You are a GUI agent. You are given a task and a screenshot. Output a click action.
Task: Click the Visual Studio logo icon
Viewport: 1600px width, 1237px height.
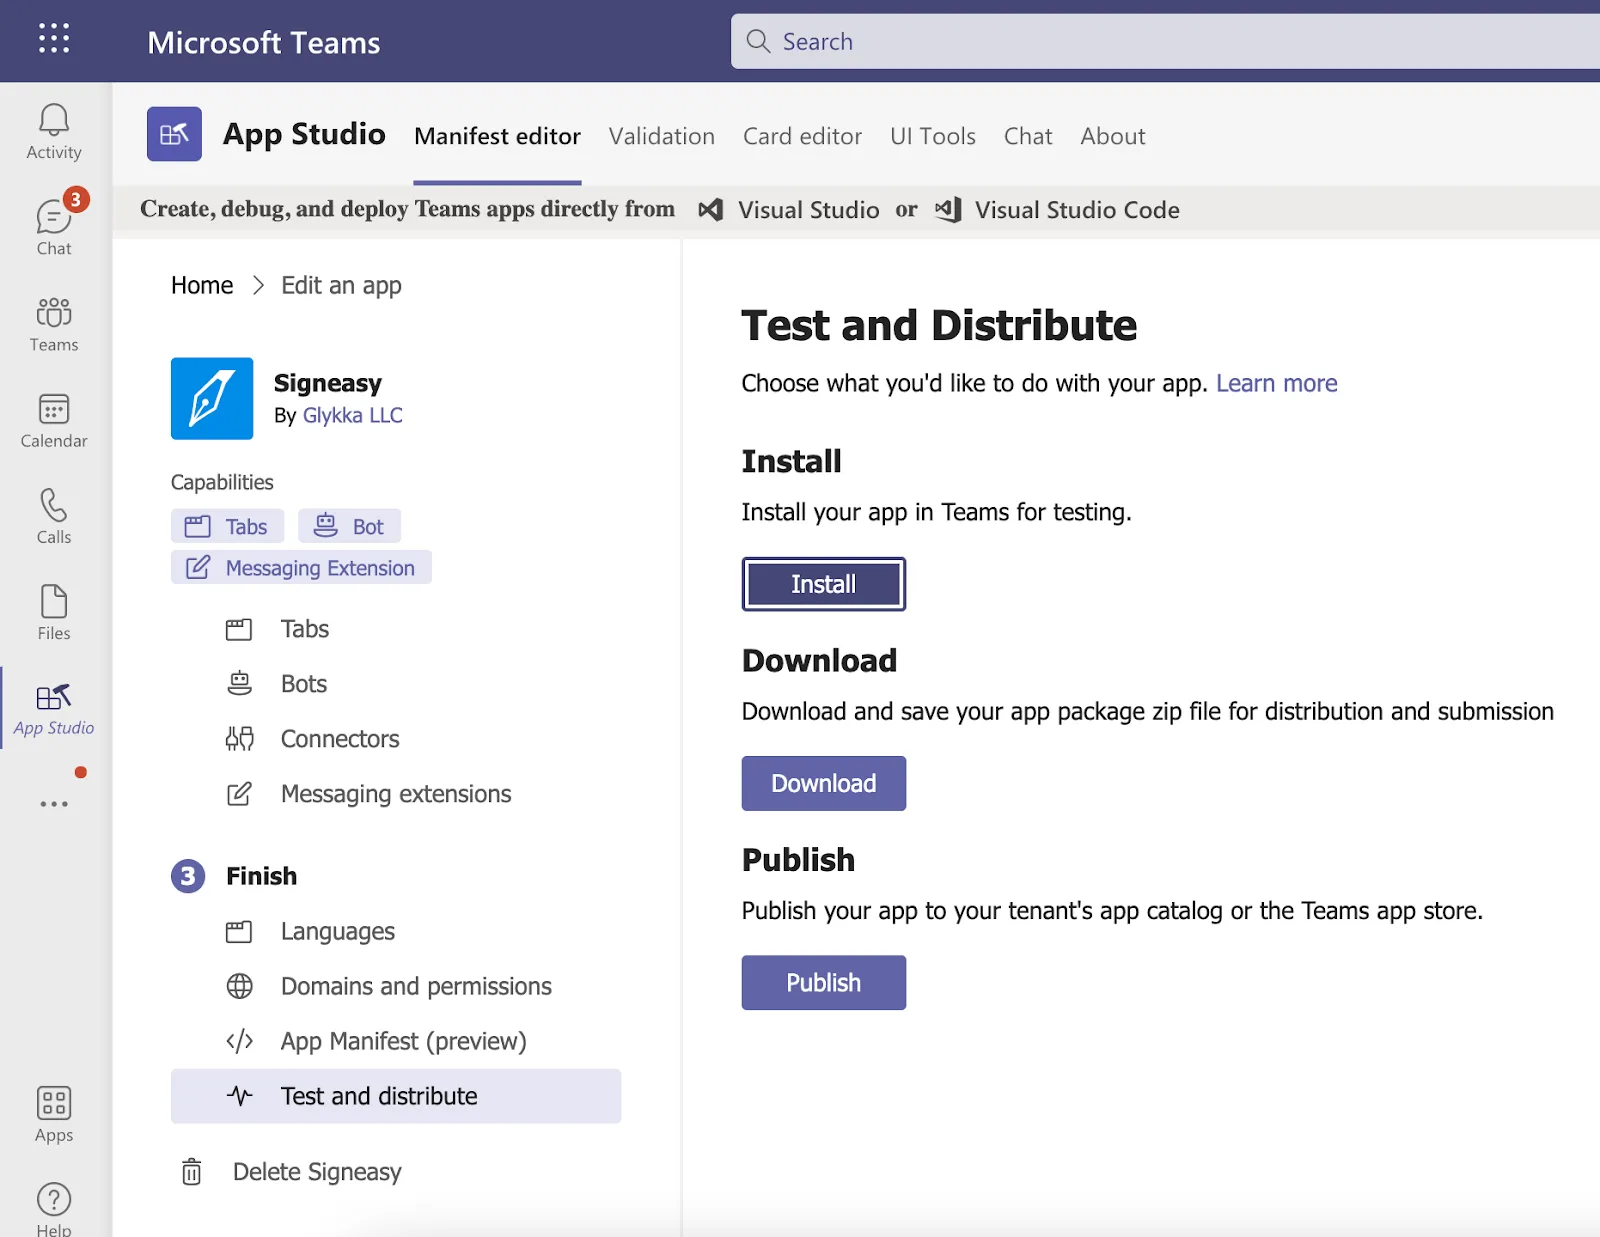(710, 210)
